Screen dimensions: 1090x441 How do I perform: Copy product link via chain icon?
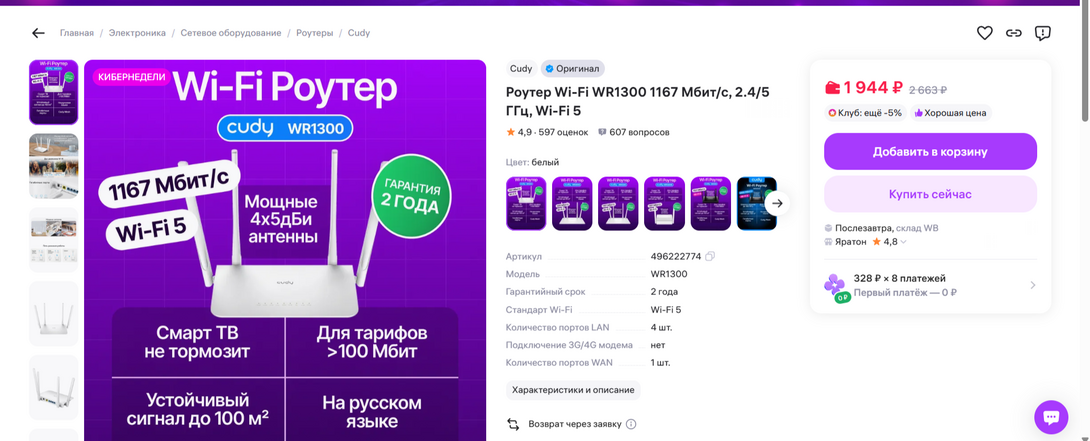click(x=1014, y=33)
